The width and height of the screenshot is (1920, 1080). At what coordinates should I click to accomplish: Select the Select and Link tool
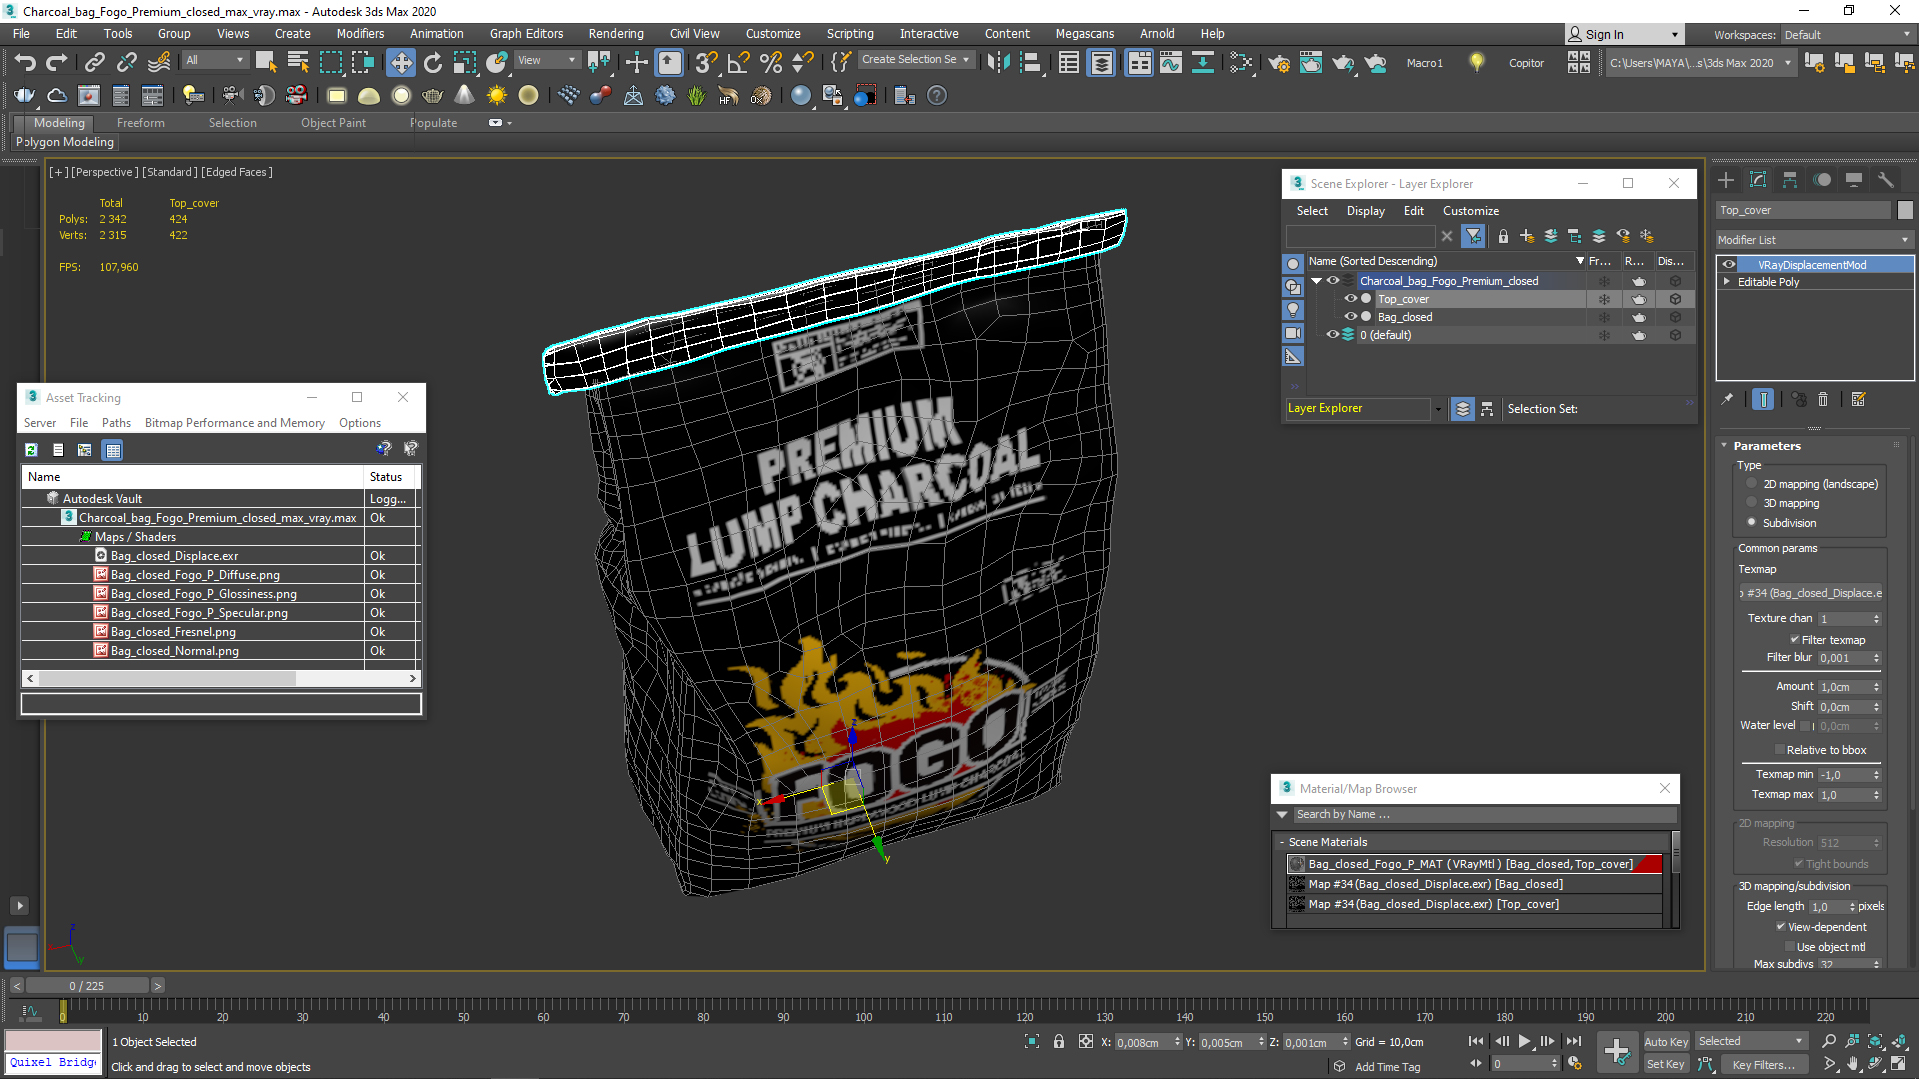point(94,63)
